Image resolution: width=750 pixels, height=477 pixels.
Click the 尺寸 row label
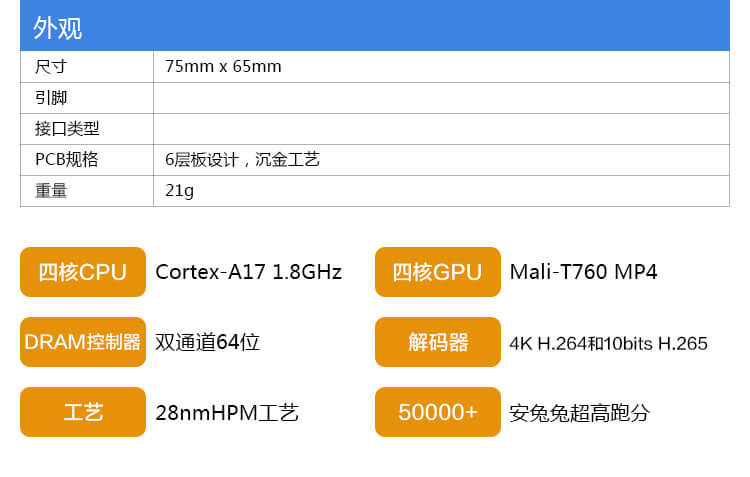click(x=50, y=67)
